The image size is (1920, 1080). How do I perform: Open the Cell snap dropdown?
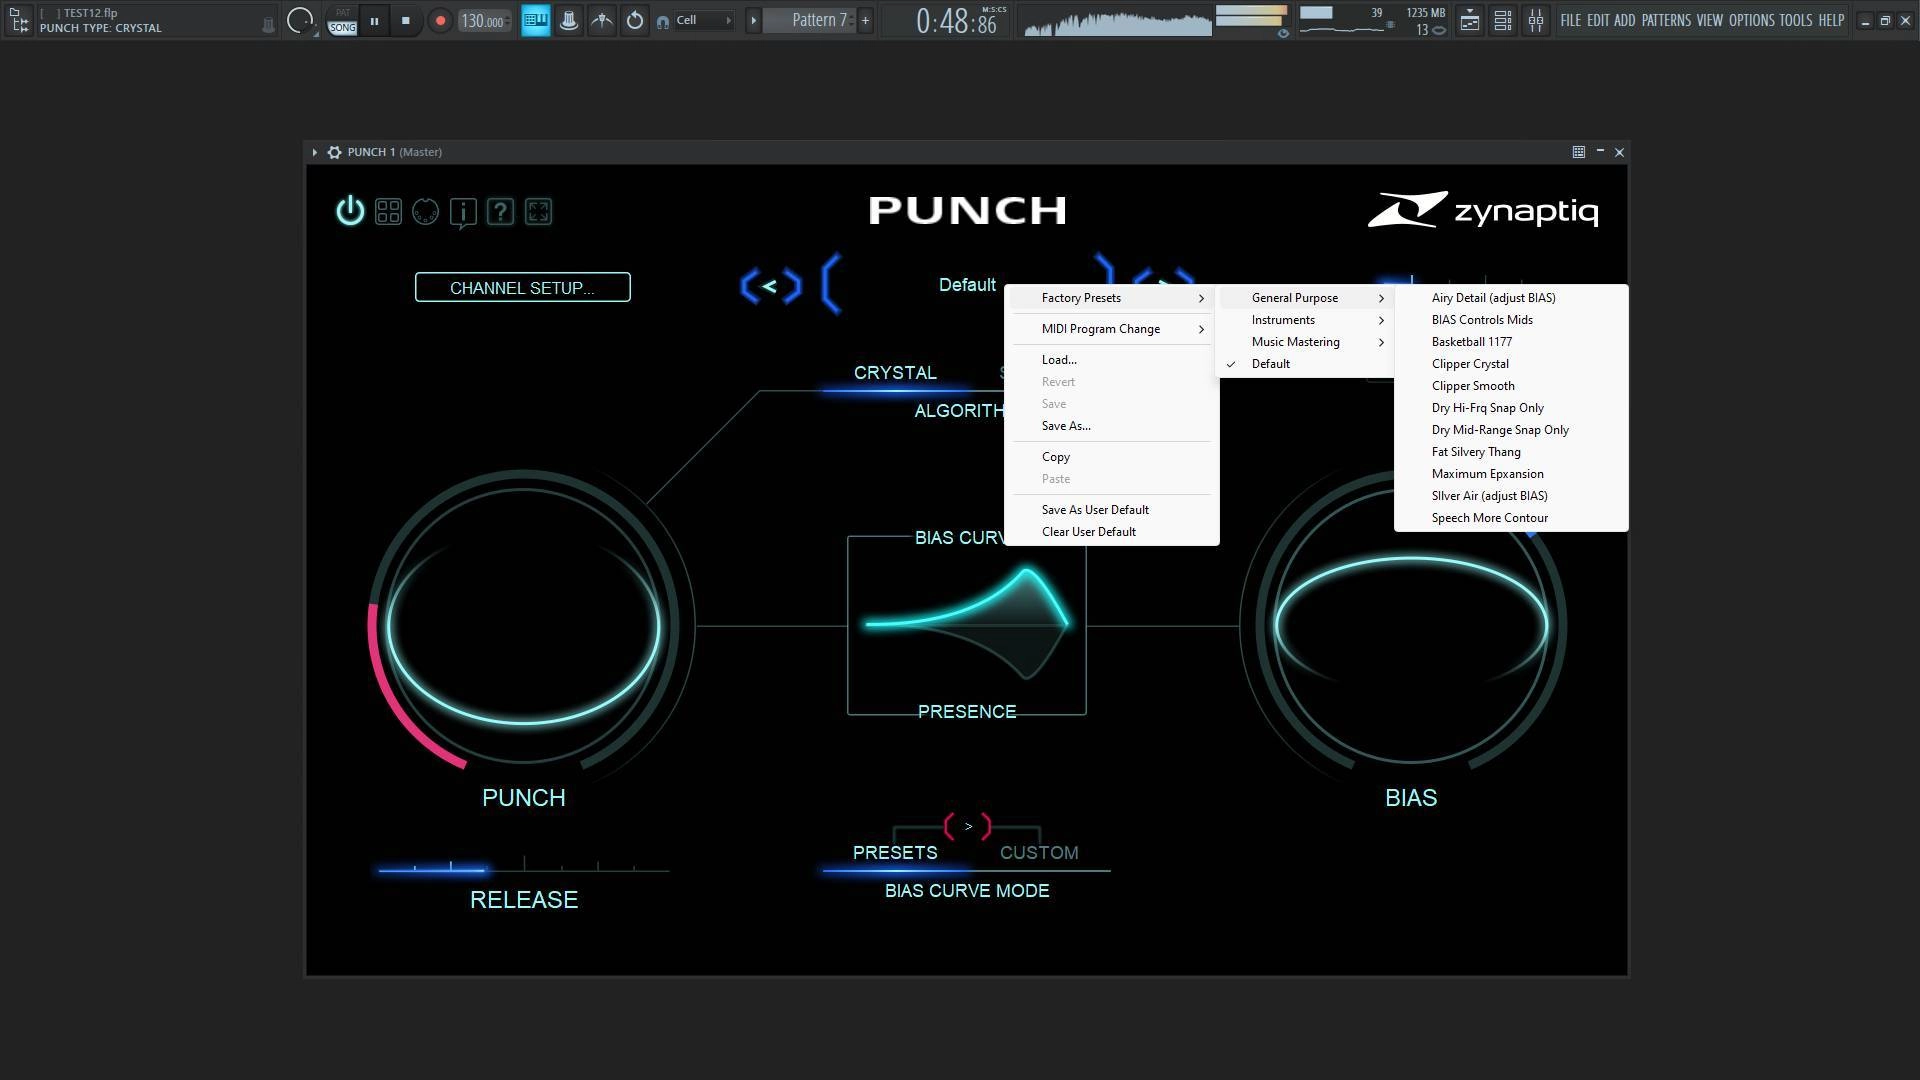[704, 20]
